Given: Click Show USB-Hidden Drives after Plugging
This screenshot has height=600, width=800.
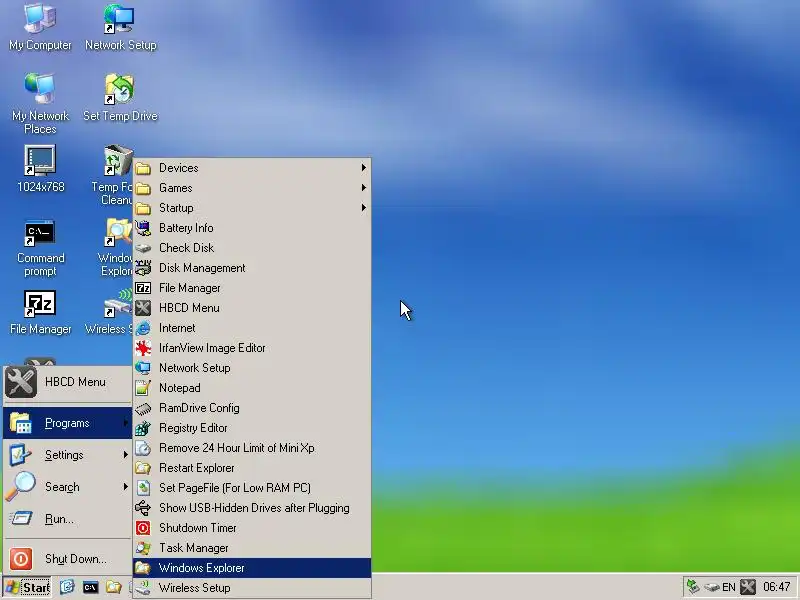Looking at the screenshot, I should pos(252,508).
